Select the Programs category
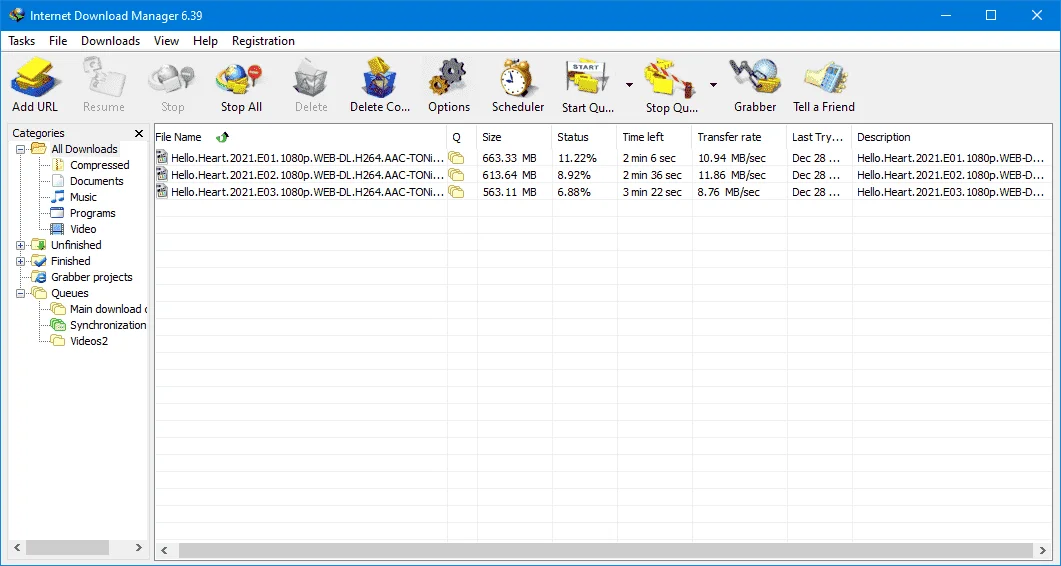Viewport: 1061px width, 566px height. [x=93, y=213]
